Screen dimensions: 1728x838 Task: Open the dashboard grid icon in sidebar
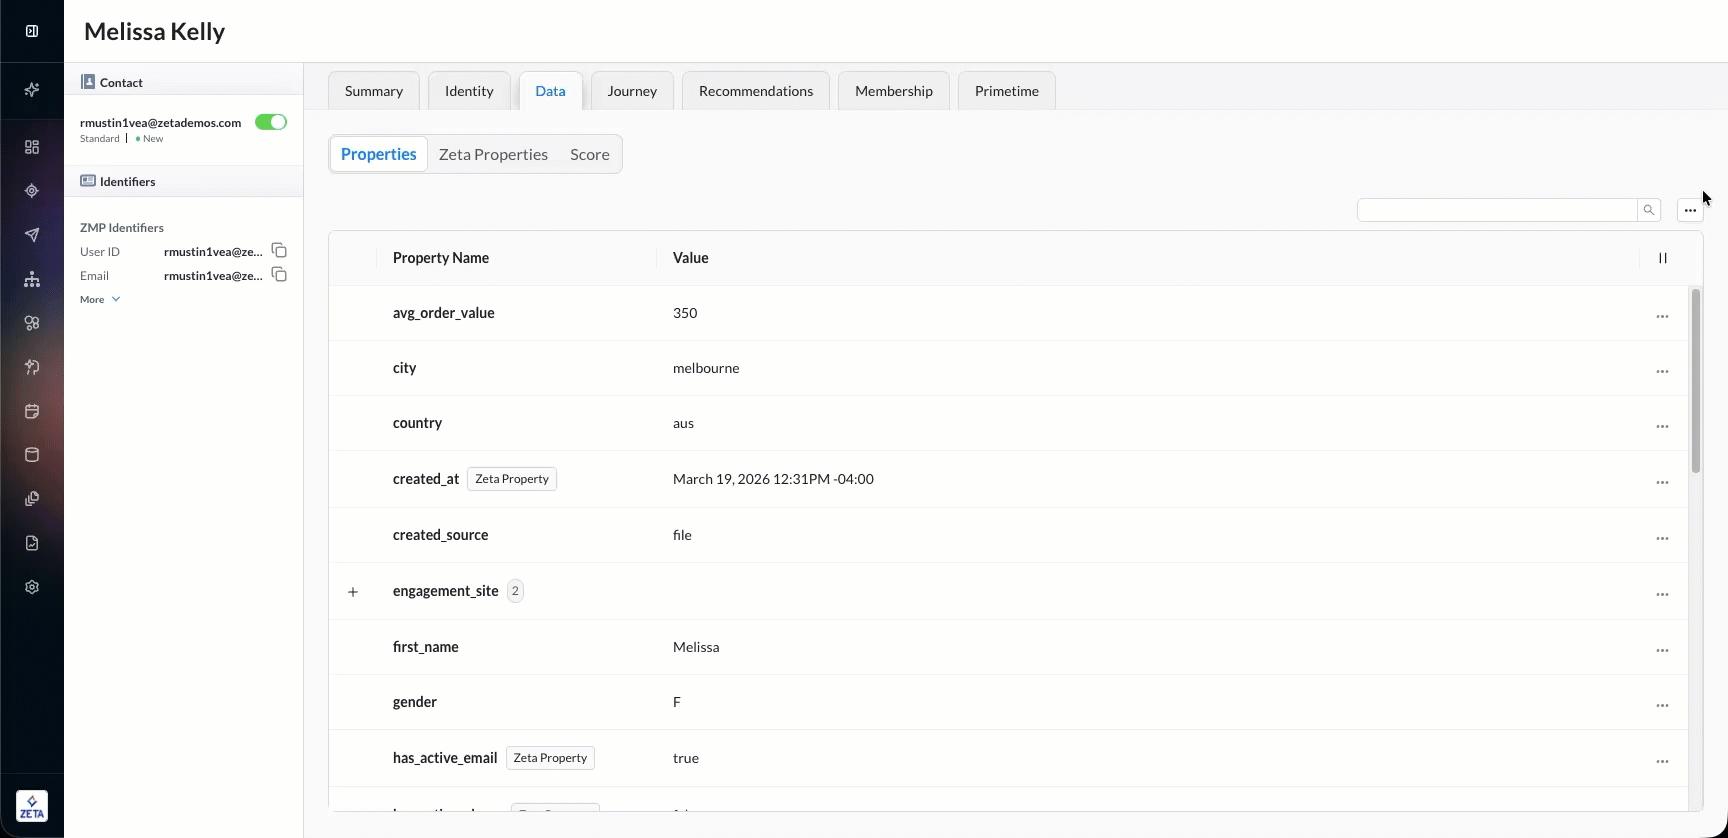click(32, 147)
